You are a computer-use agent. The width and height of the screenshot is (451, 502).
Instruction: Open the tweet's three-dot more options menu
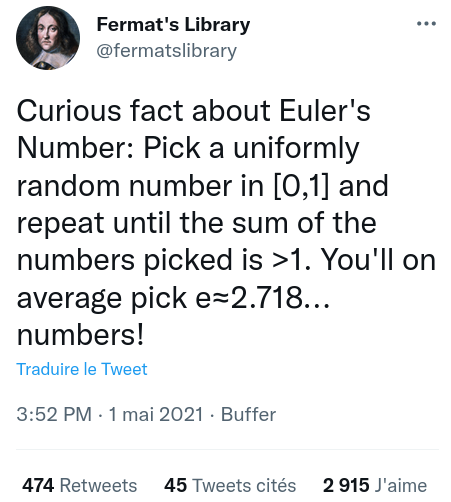tap(426, 24)
